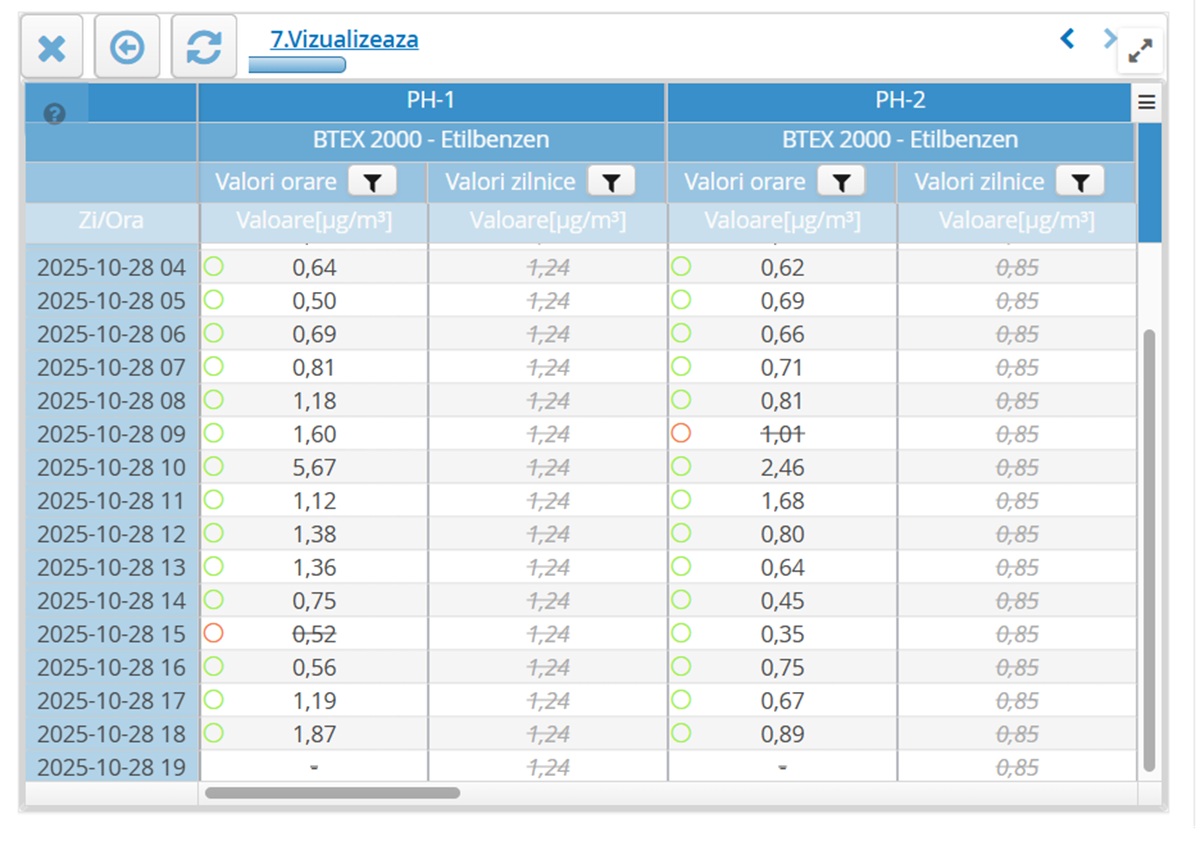Screen dimensions: 1200x841
Task: Toggle the green circle for PH-1 value 5,67
Action: click(212, 466)
